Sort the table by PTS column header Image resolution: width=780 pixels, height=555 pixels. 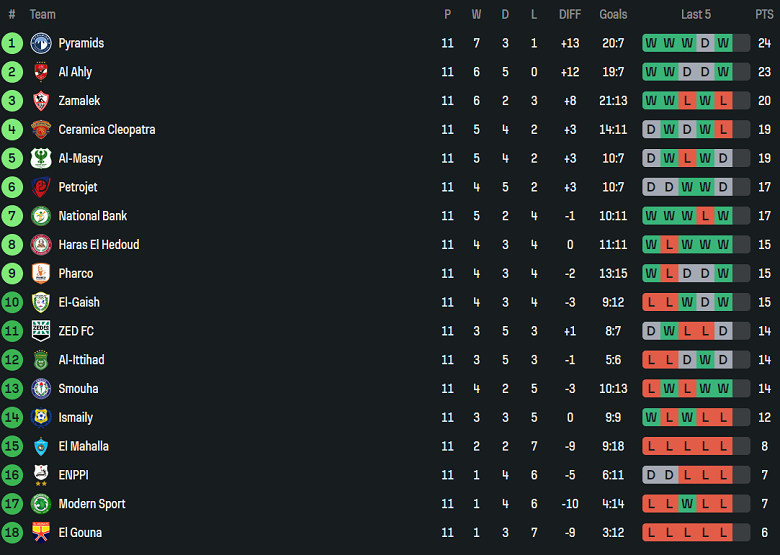click(764, 14)
